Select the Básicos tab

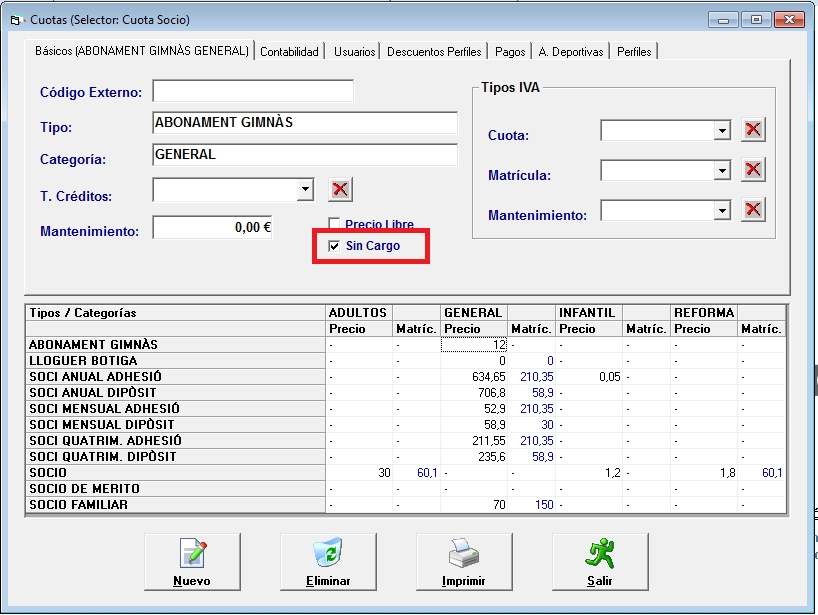141,51
